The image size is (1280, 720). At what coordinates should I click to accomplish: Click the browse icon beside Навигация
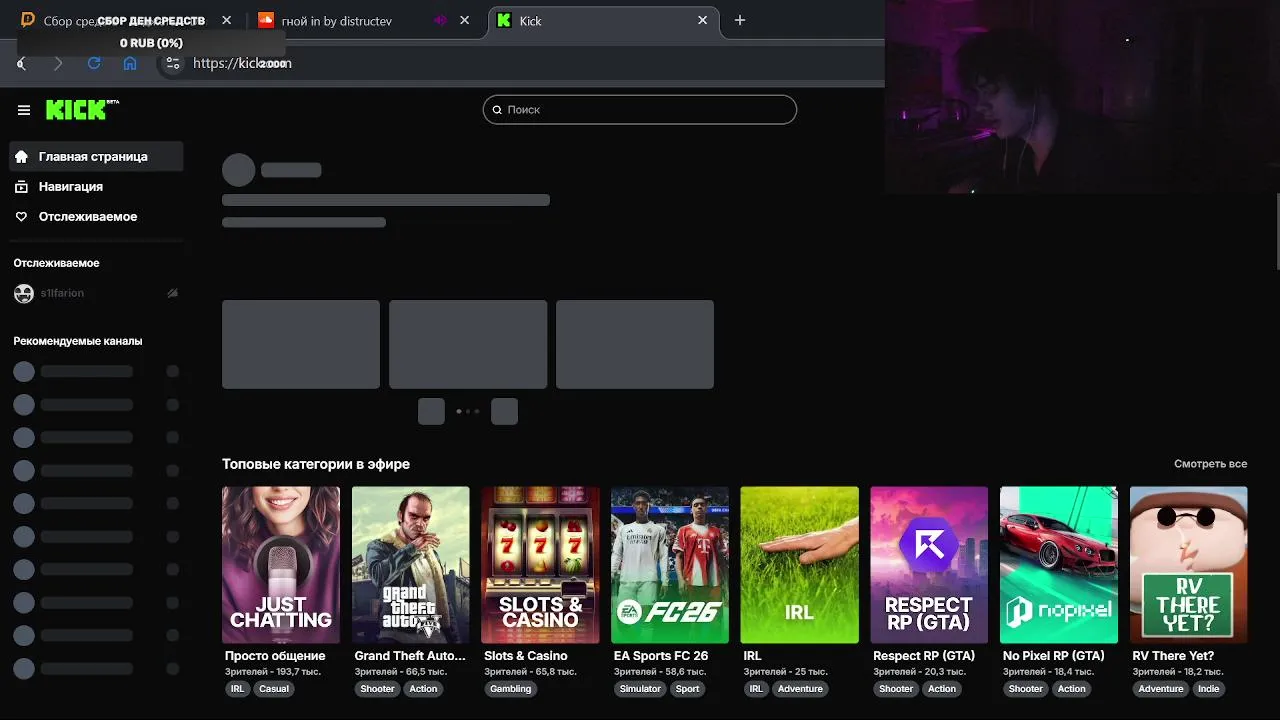coord(21,187)
